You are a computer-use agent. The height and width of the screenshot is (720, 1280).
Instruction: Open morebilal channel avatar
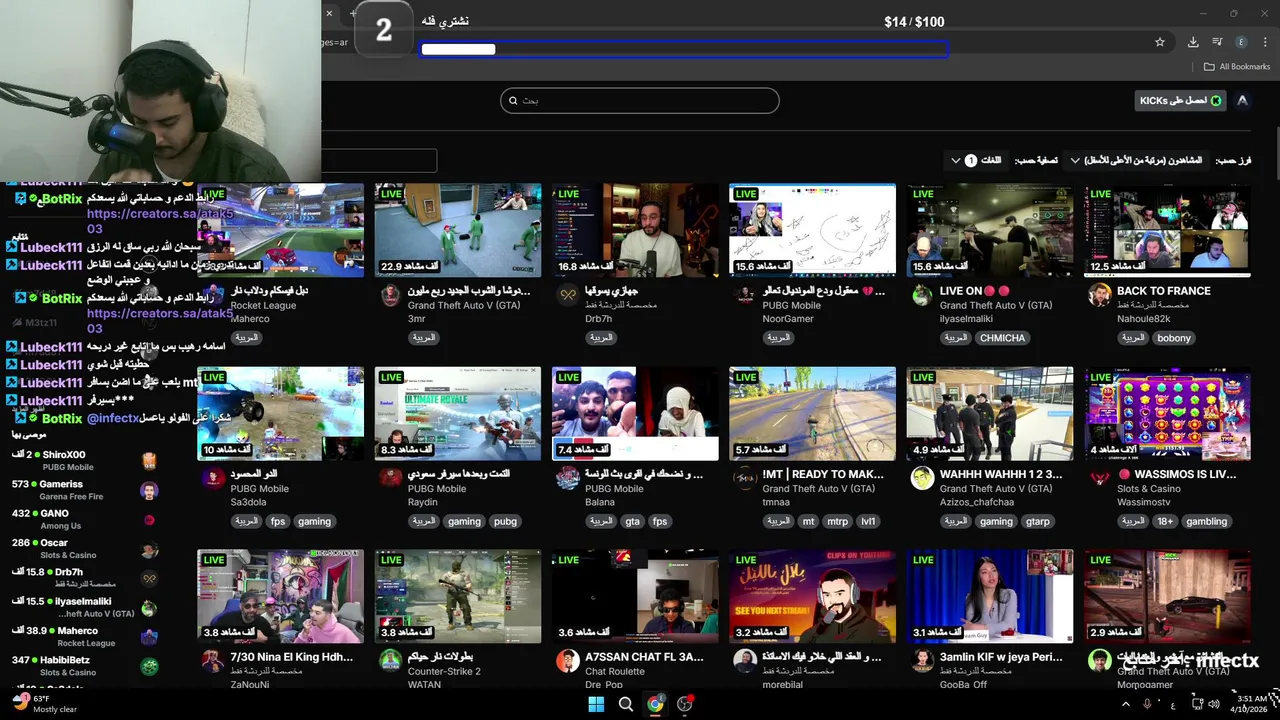(x=745, y=661)
